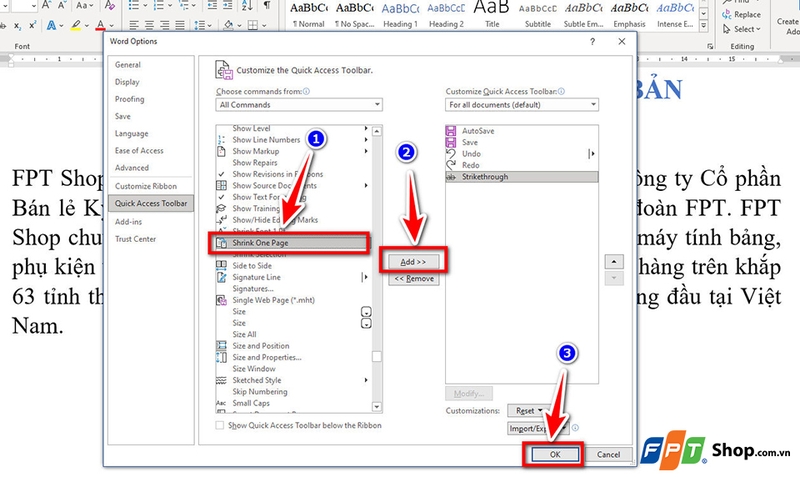The height and width of the screenshot is (477, 800).
Task: Align text right in the ribbon
Action: click(164, 25)
